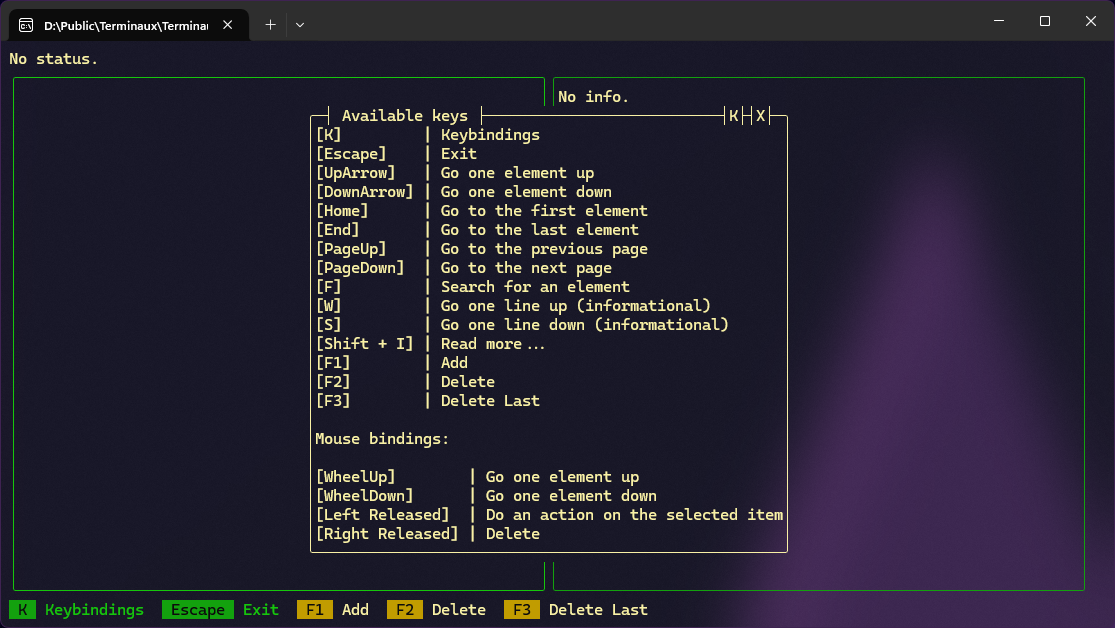Click the green K keybindings key badge

pos(22,610)
